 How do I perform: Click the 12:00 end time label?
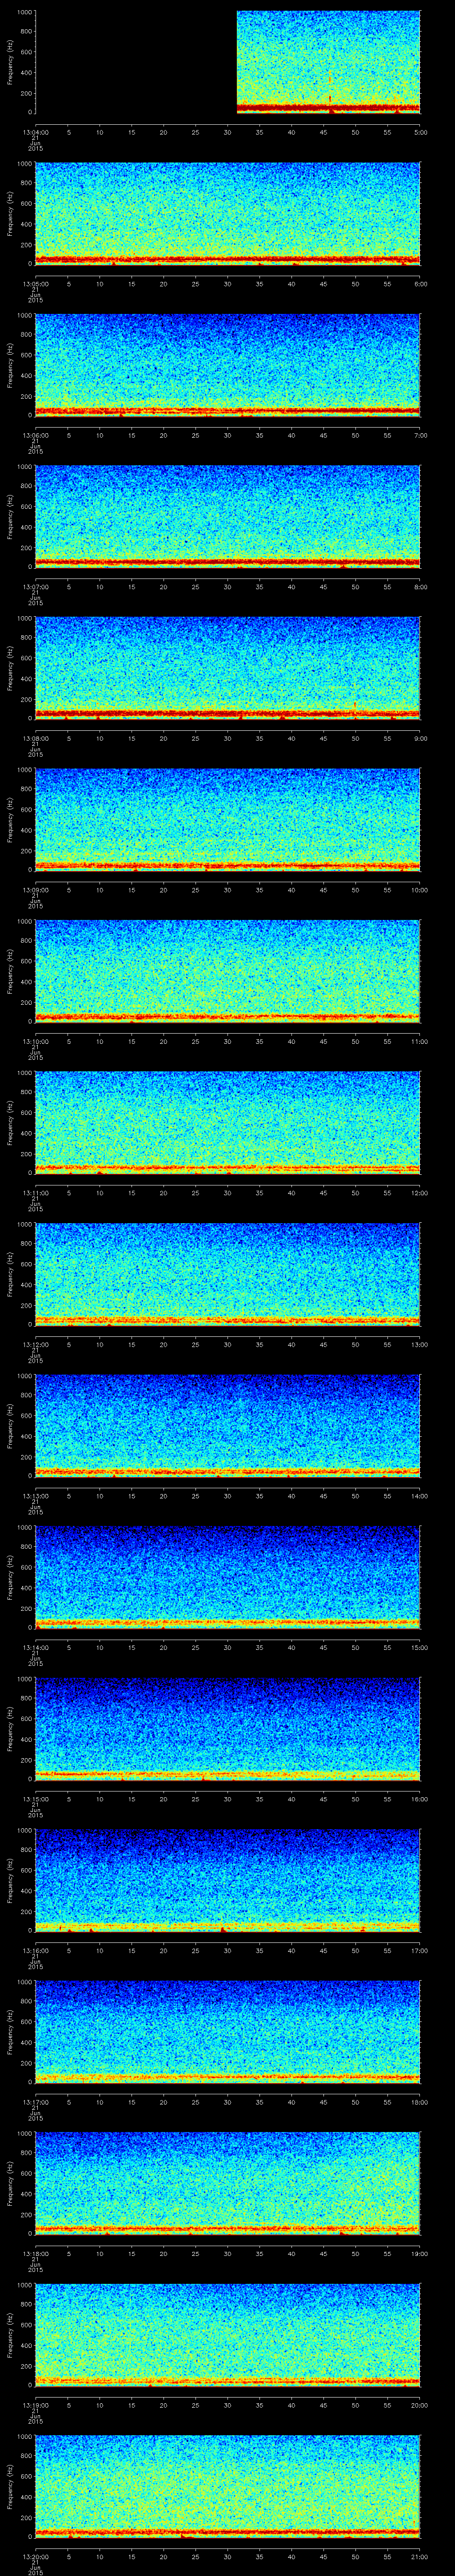click(420, 1193)
